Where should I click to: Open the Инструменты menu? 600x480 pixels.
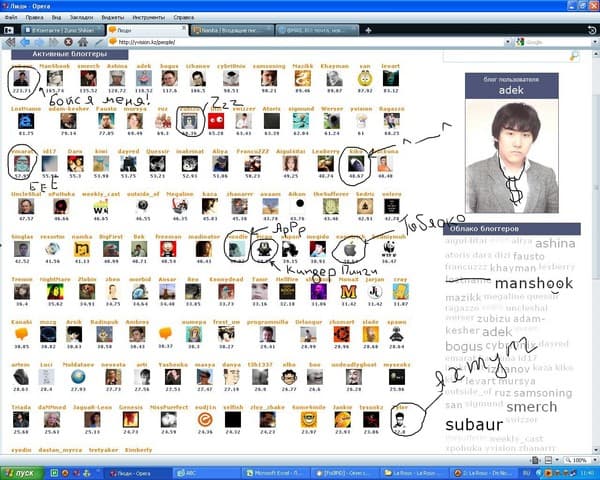coord(148,17)
